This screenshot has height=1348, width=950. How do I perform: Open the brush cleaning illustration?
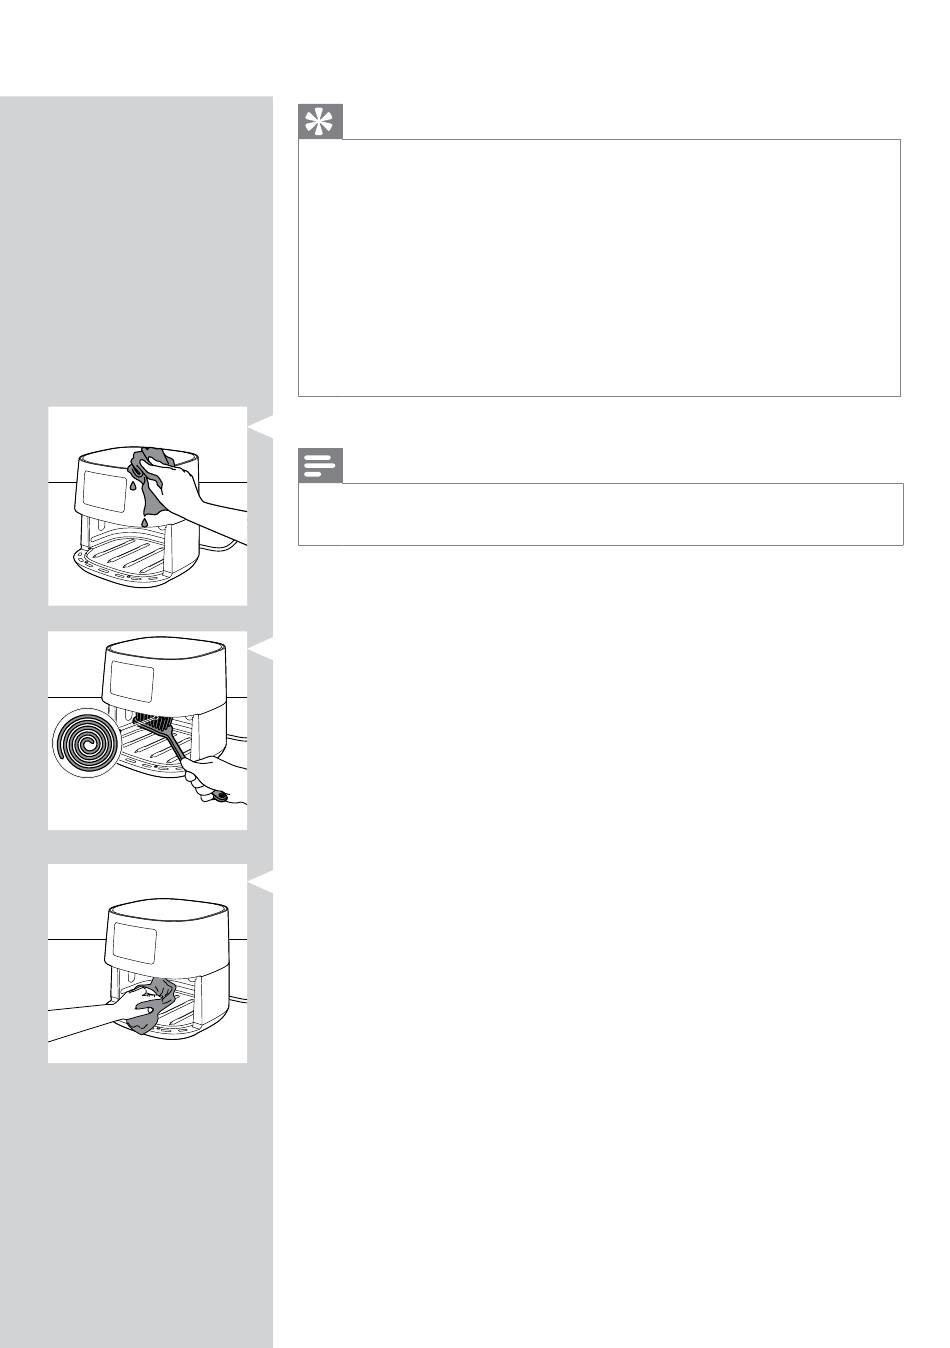point(148,730)
